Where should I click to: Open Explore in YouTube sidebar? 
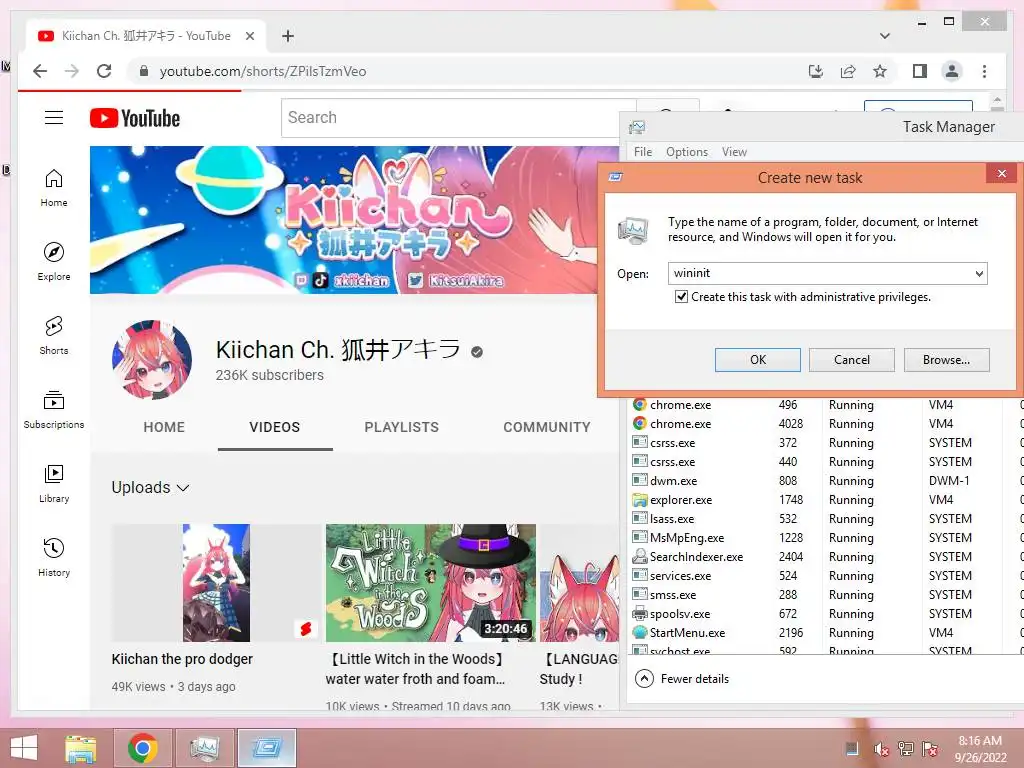tap(54, 262)
